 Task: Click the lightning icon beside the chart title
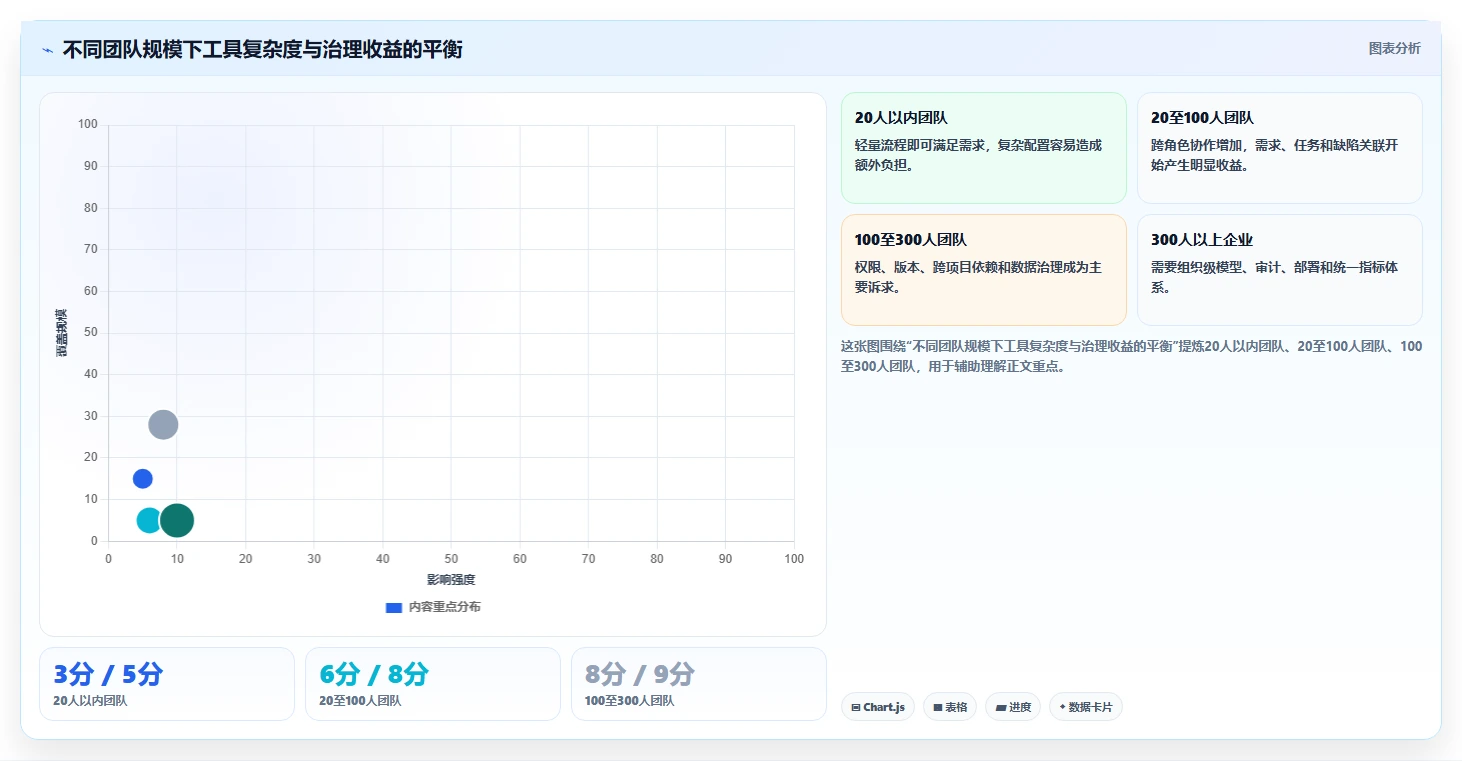[47, 50]
